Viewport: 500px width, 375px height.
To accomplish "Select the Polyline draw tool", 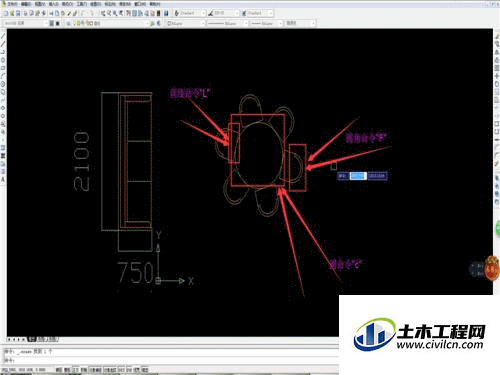I will click(x=3, y=52).
